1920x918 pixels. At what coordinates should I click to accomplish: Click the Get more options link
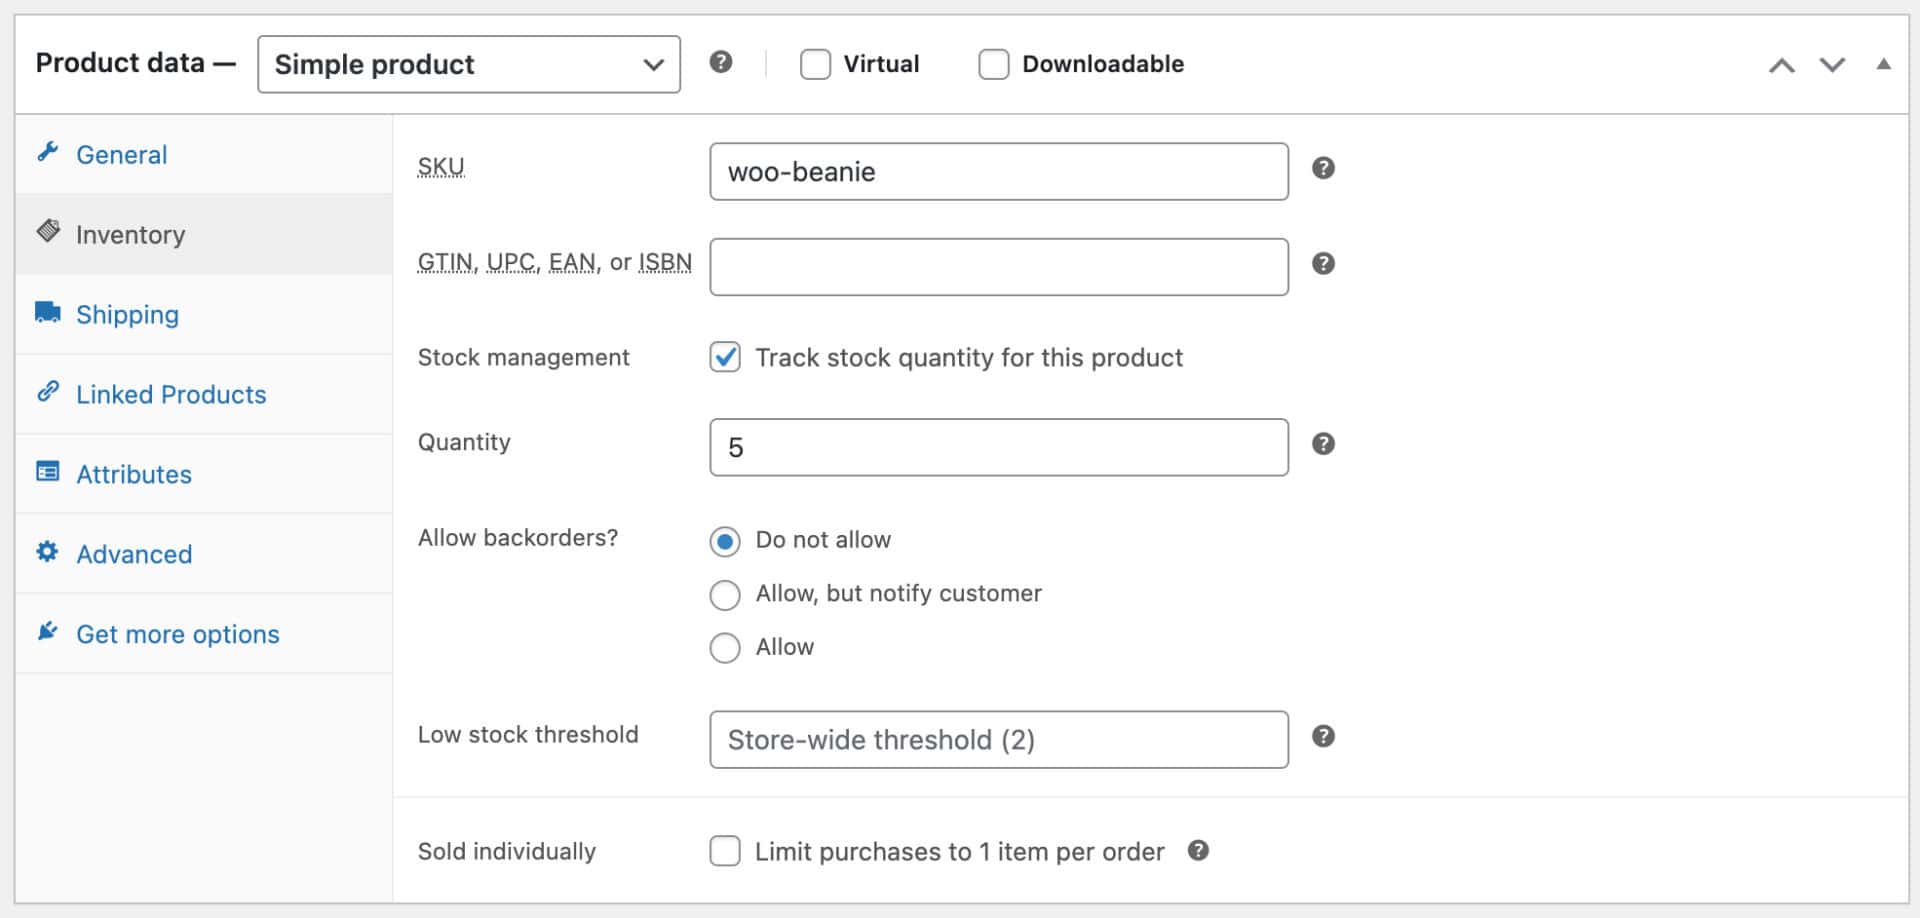pos(177,633)
